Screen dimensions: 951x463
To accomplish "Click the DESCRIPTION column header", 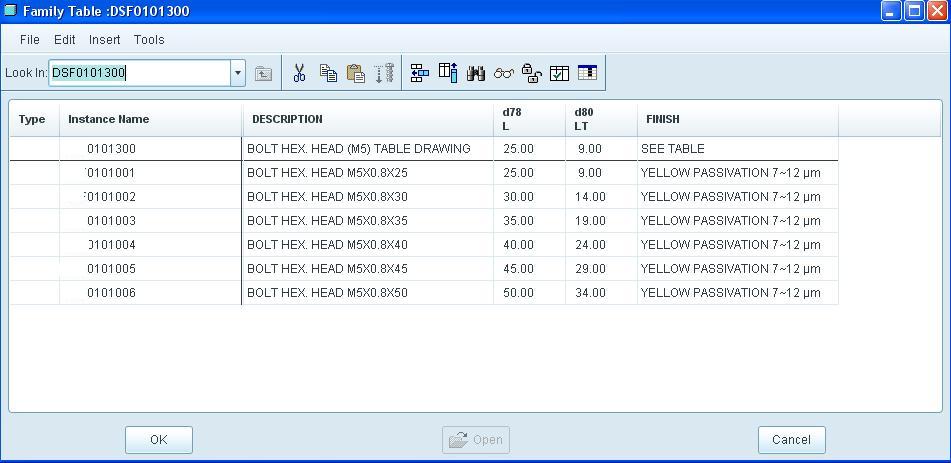I will [x=368, y=120].
